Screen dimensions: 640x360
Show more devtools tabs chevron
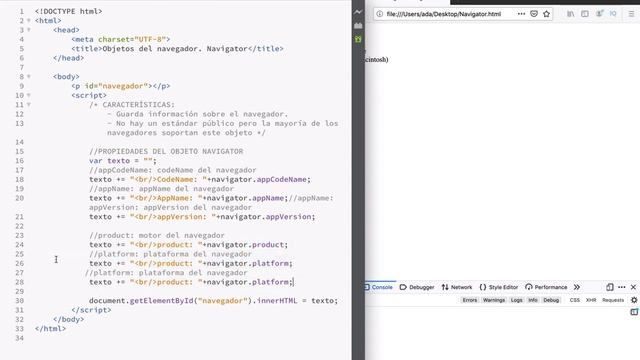577,287
